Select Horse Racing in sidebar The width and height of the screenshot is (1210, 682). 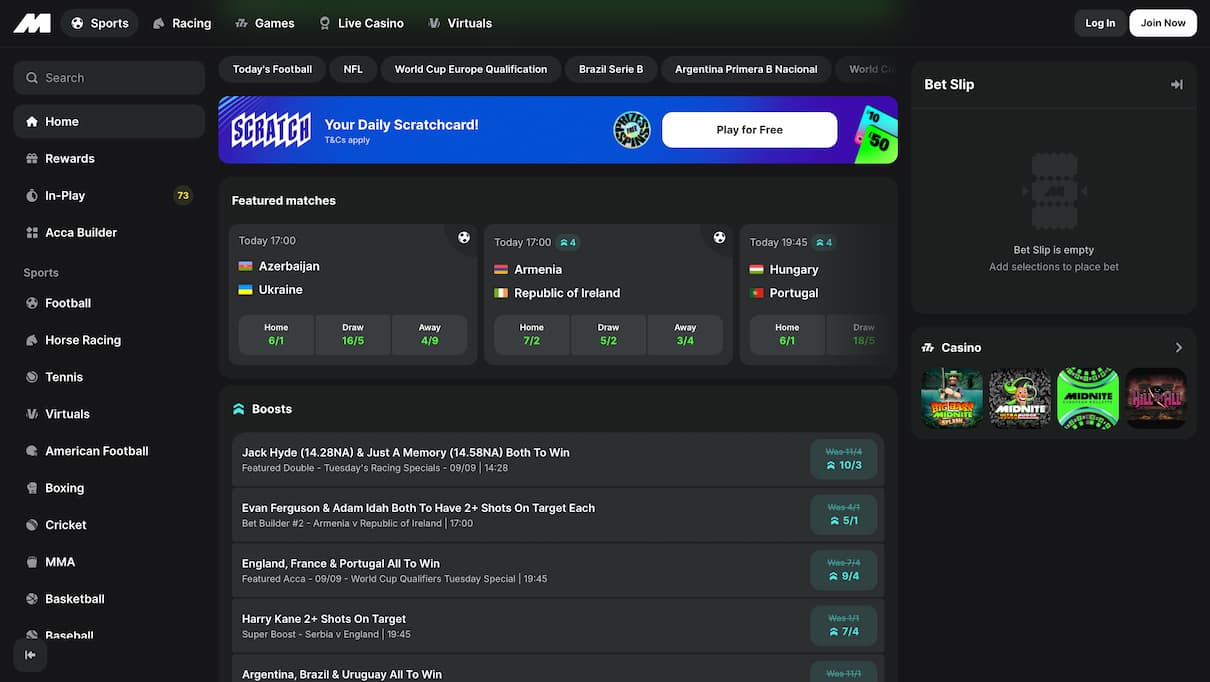click(x=109, y=340)
